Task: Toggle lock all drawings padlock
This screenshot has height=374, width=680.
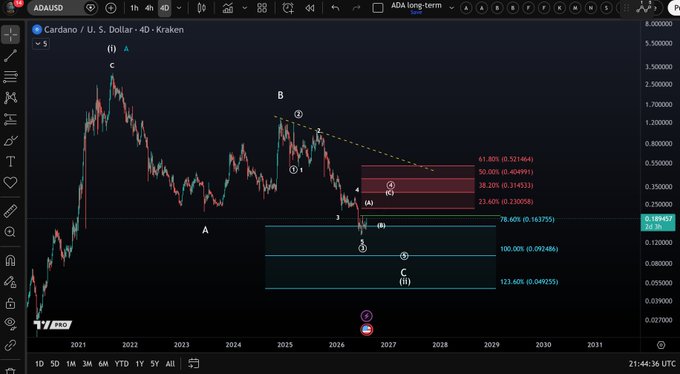Action: 10,303
